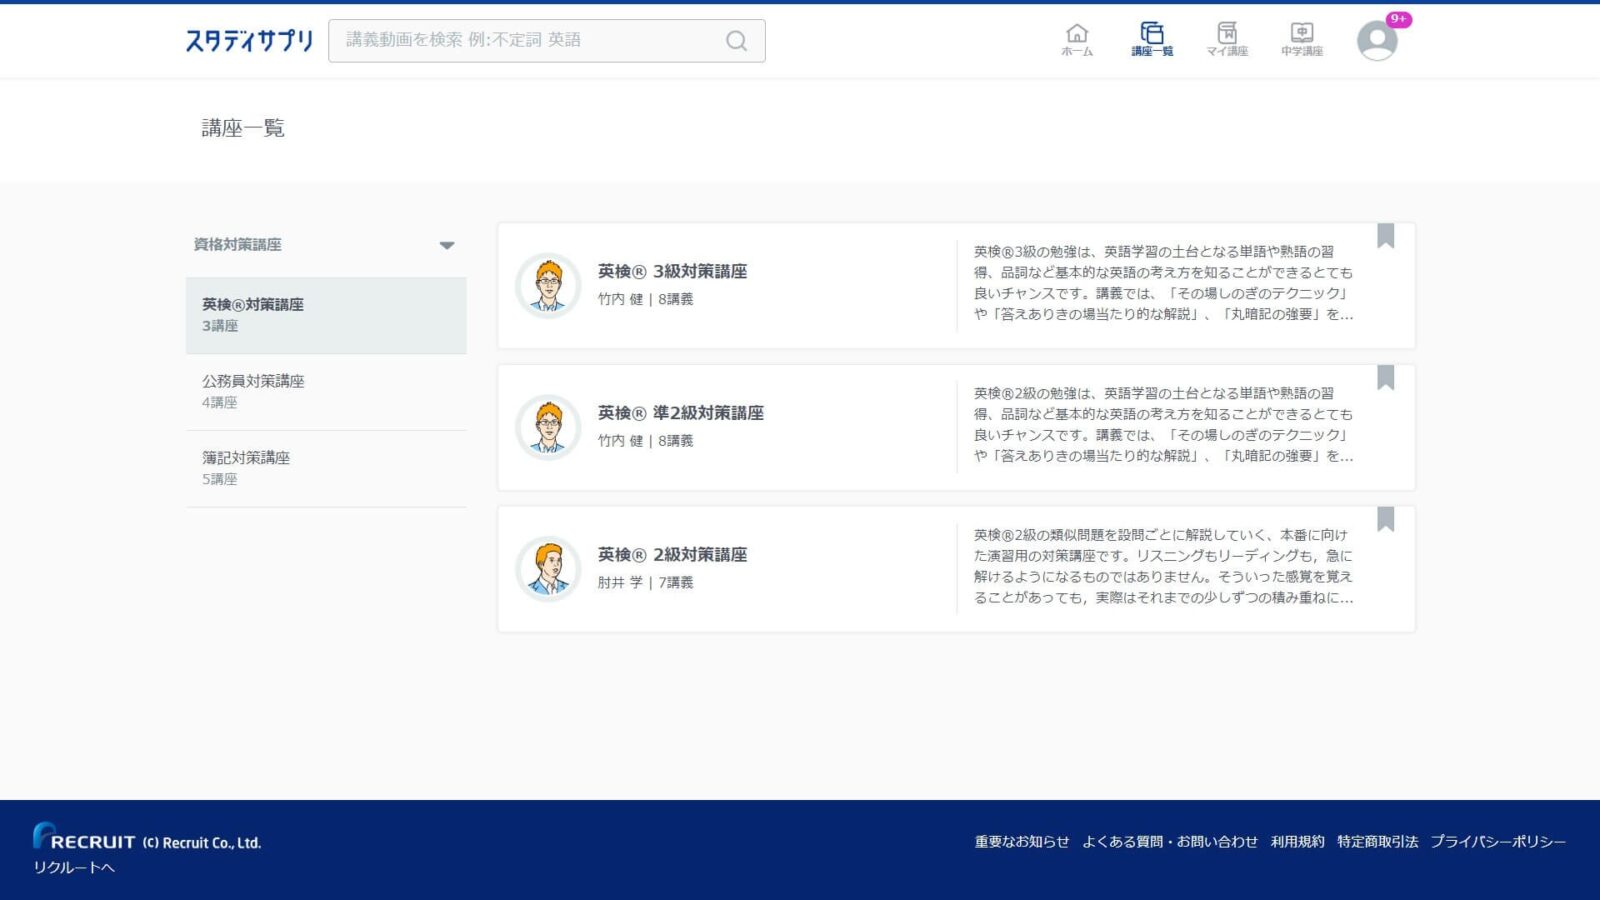
Task: Select 簿記対策講座 in the sidebar
Action: click(326, 468)
